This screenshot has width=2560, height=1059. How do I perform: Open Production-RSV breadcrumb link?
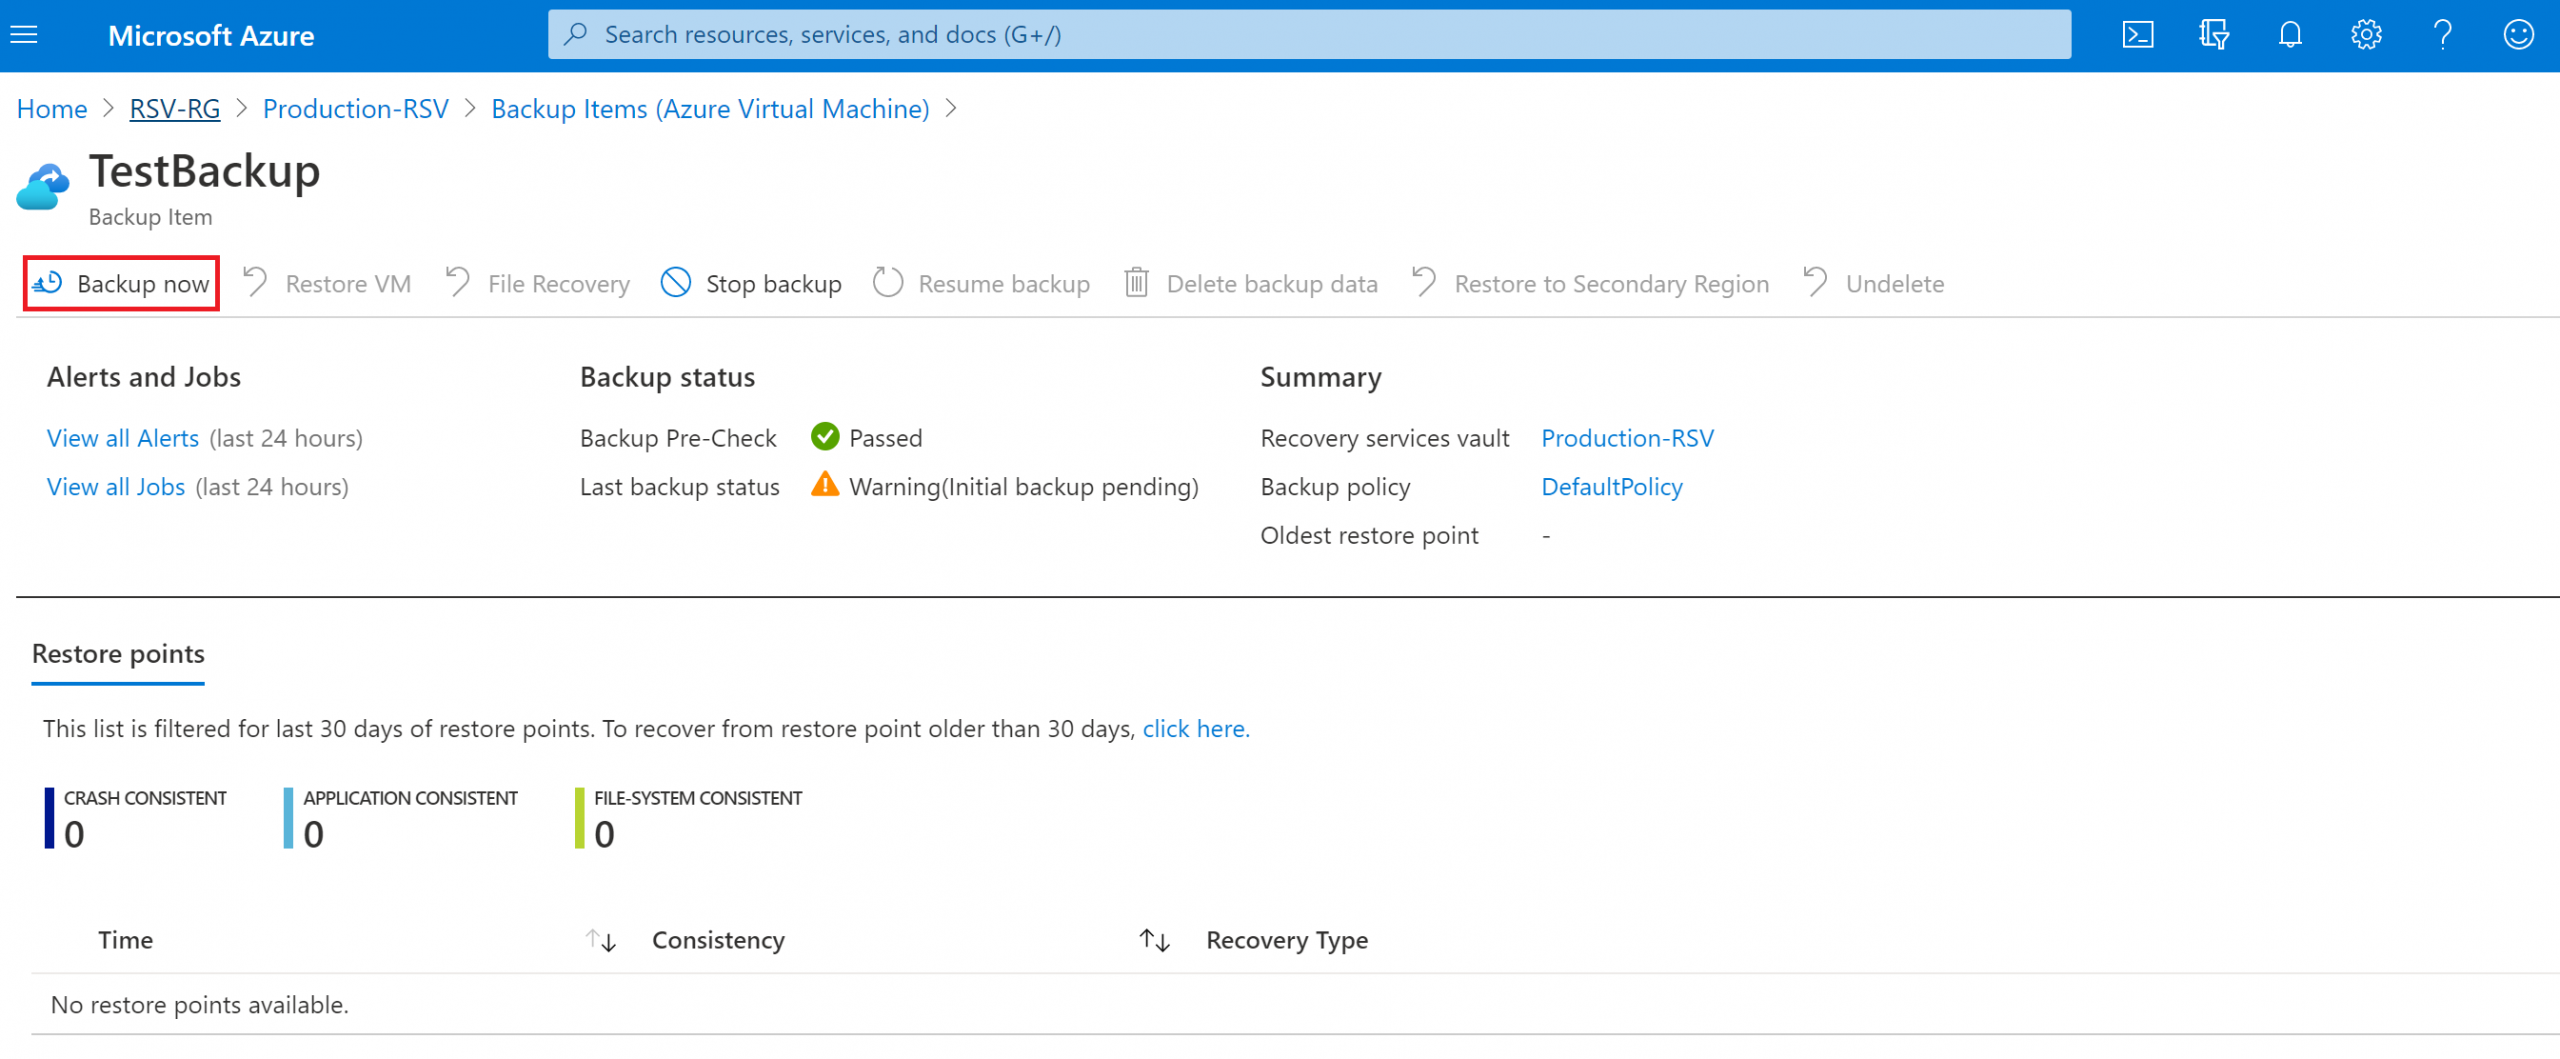356,109
